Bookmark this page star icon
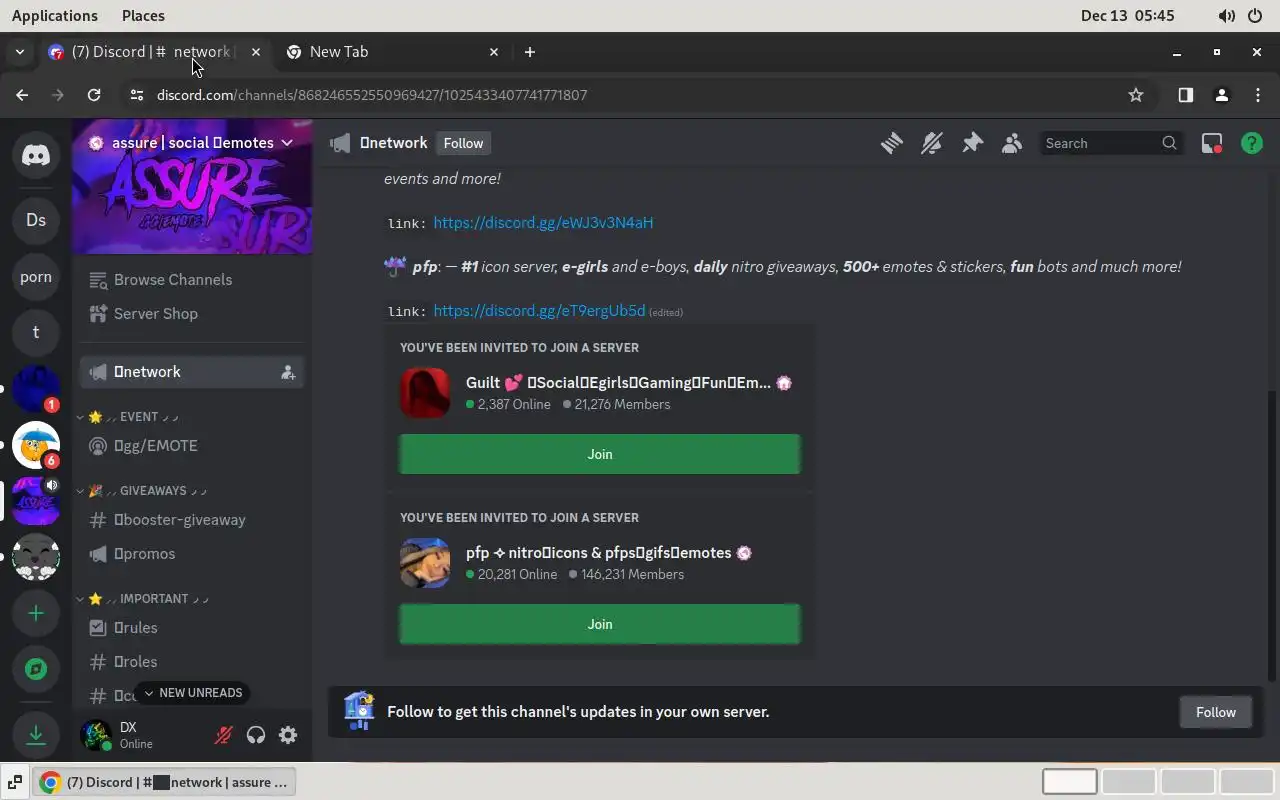 click(x=1136, y=95)
